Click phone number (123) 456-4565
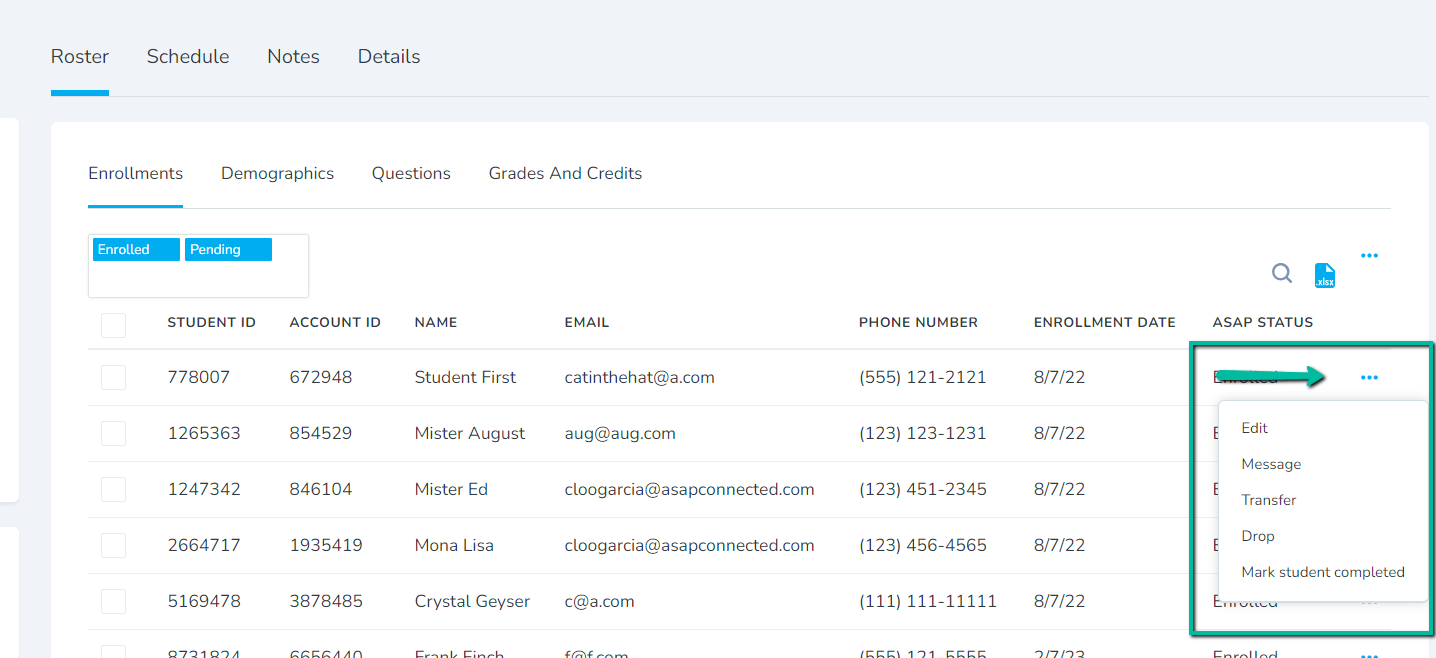This screenshot has width=1436, height=658. click(x=923, y=545)
